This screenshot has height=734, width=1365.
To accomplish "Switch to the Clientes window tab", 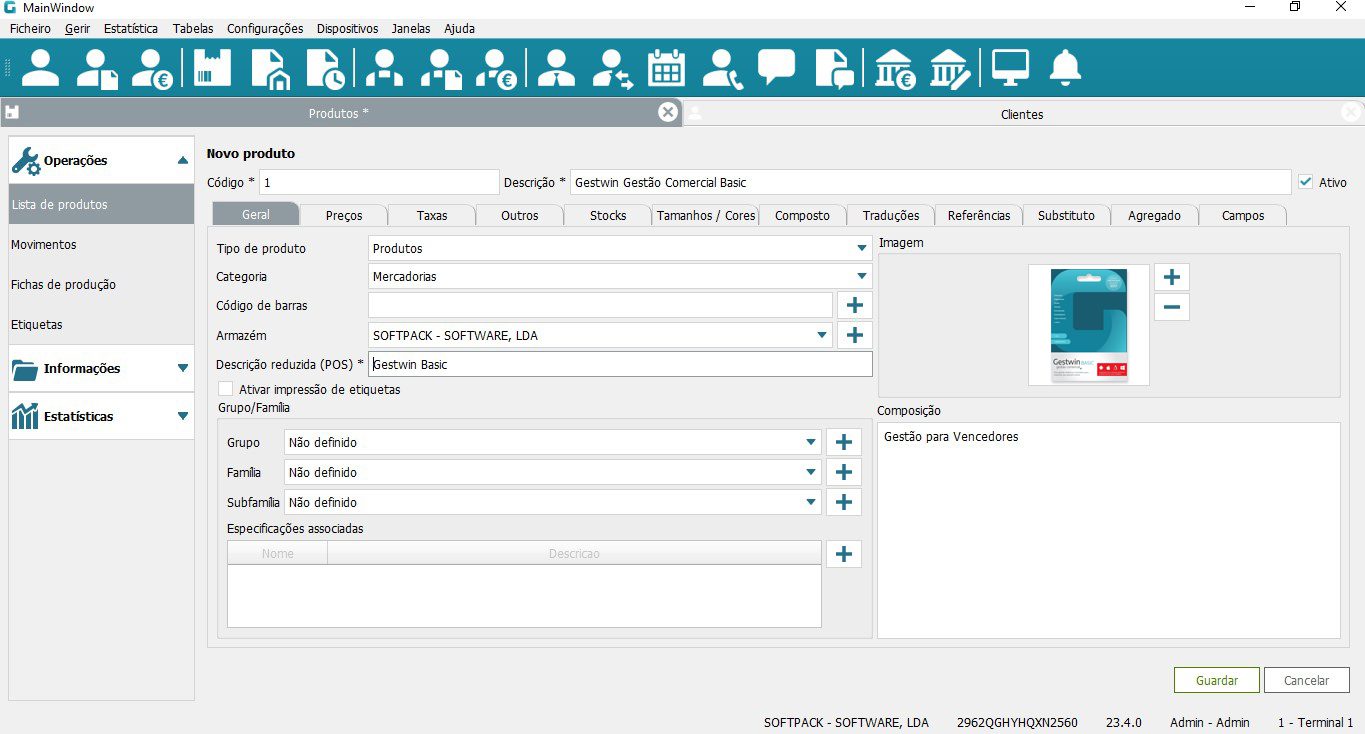I will [x=1022, y=114].
